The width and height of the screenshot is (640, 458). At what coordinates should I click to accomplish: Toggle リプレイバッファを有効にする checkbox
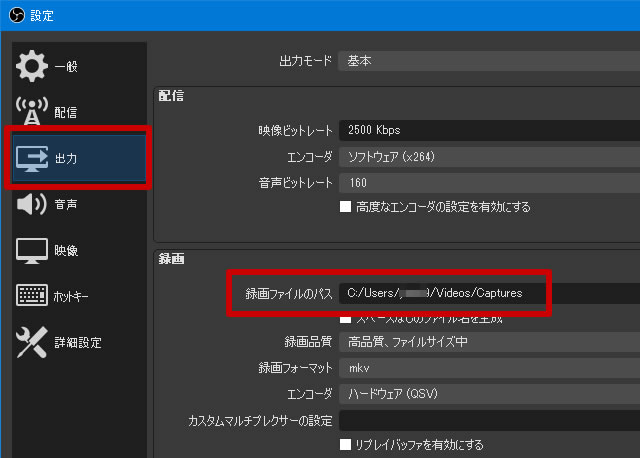[x=346, y=444]
